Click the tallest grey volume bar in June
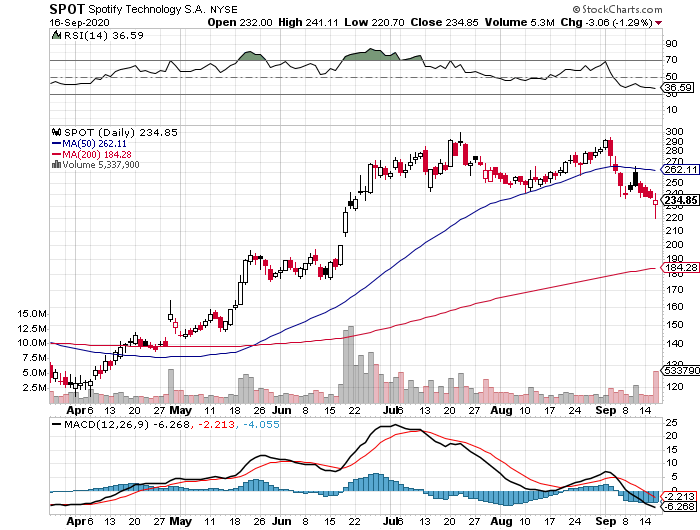 [x=350, y=365]
